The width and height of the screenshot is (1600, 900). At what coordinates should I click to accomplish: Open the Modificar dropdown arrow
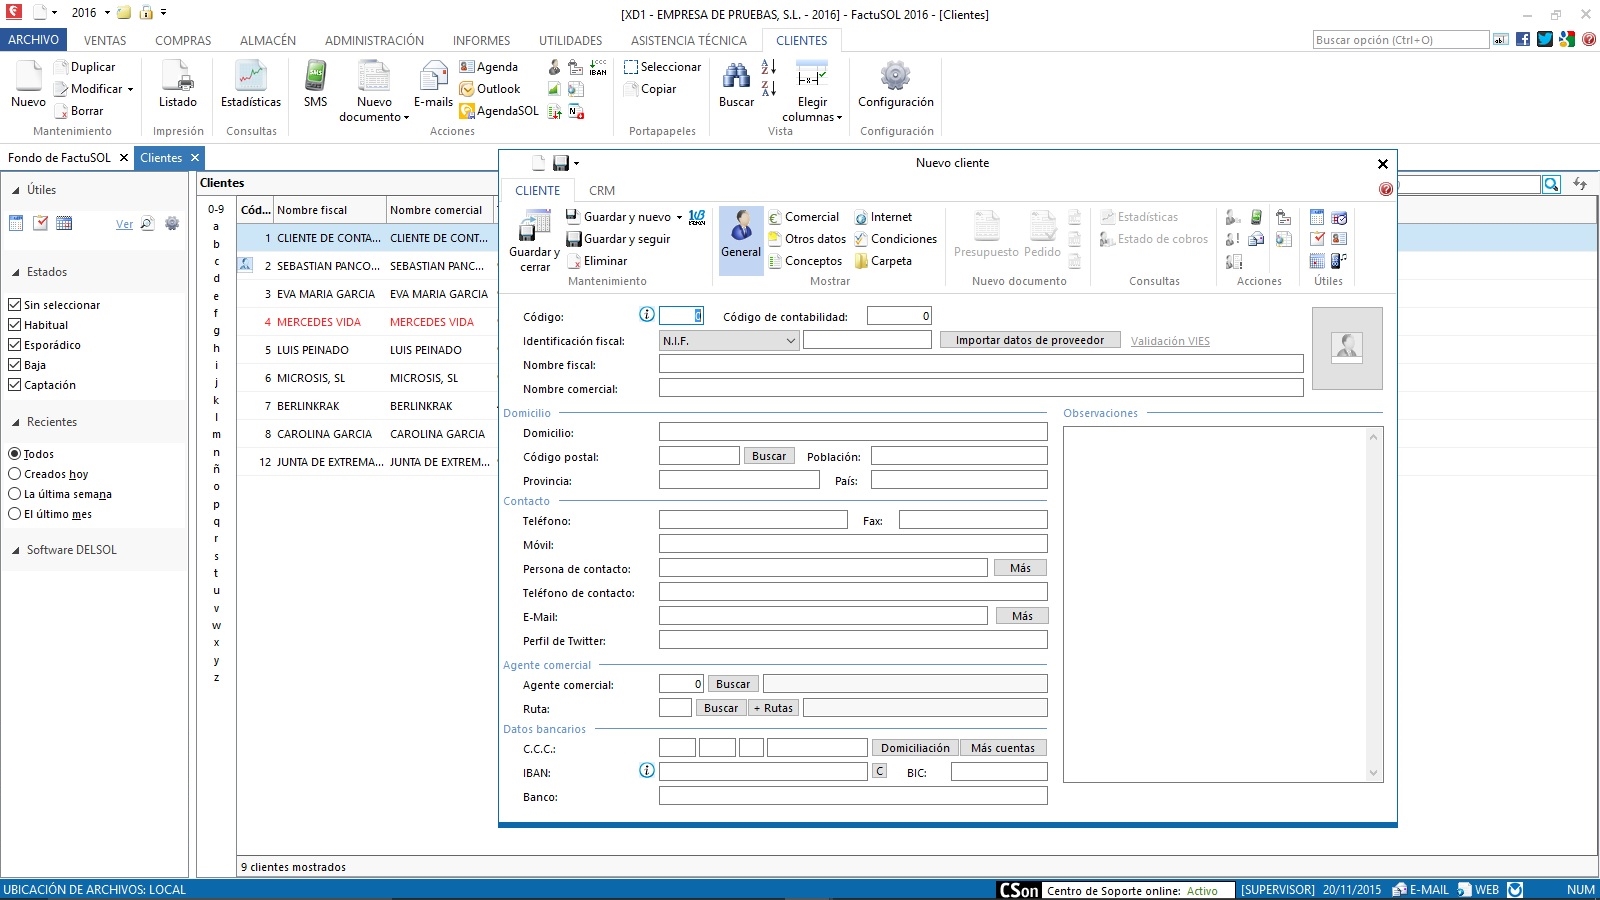click(130, 90)
